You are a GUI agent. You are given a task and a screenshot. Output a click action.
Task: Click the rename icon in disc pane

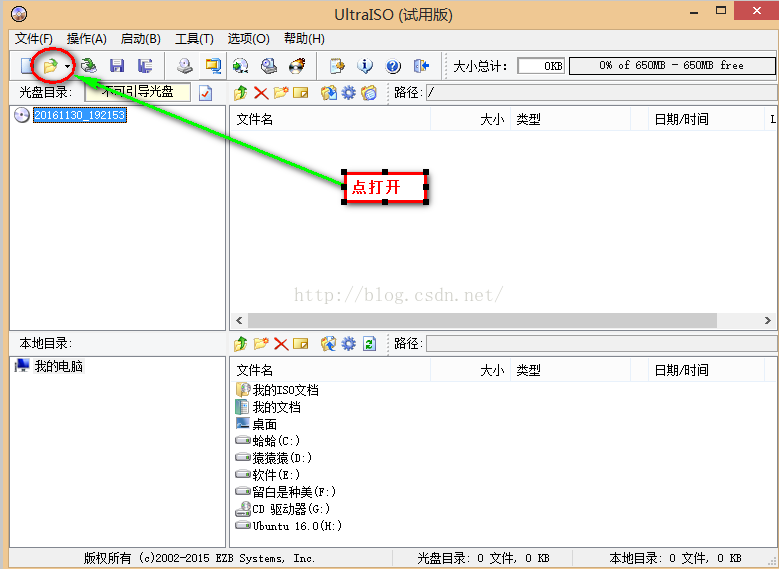[x=301, y=93]
